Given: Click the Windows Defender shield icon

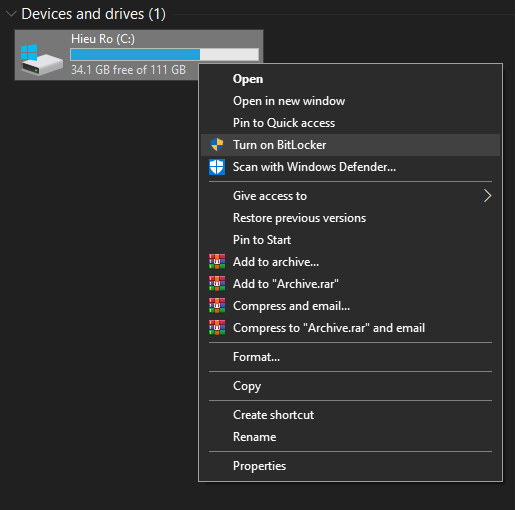Looking at the screenshot, I should click(217, 167).
